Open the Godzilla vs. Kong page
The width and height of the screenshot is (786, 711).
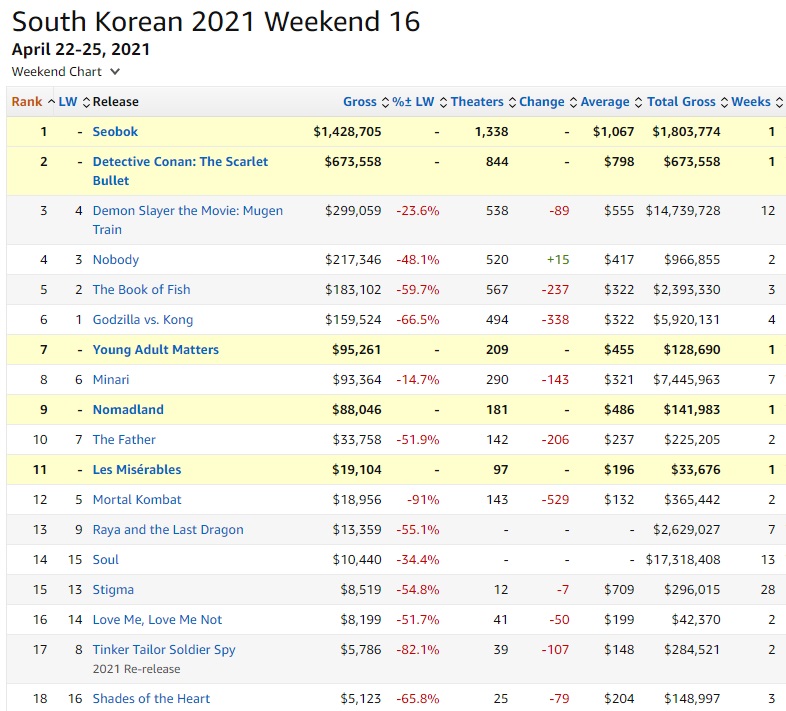[143, 320]
